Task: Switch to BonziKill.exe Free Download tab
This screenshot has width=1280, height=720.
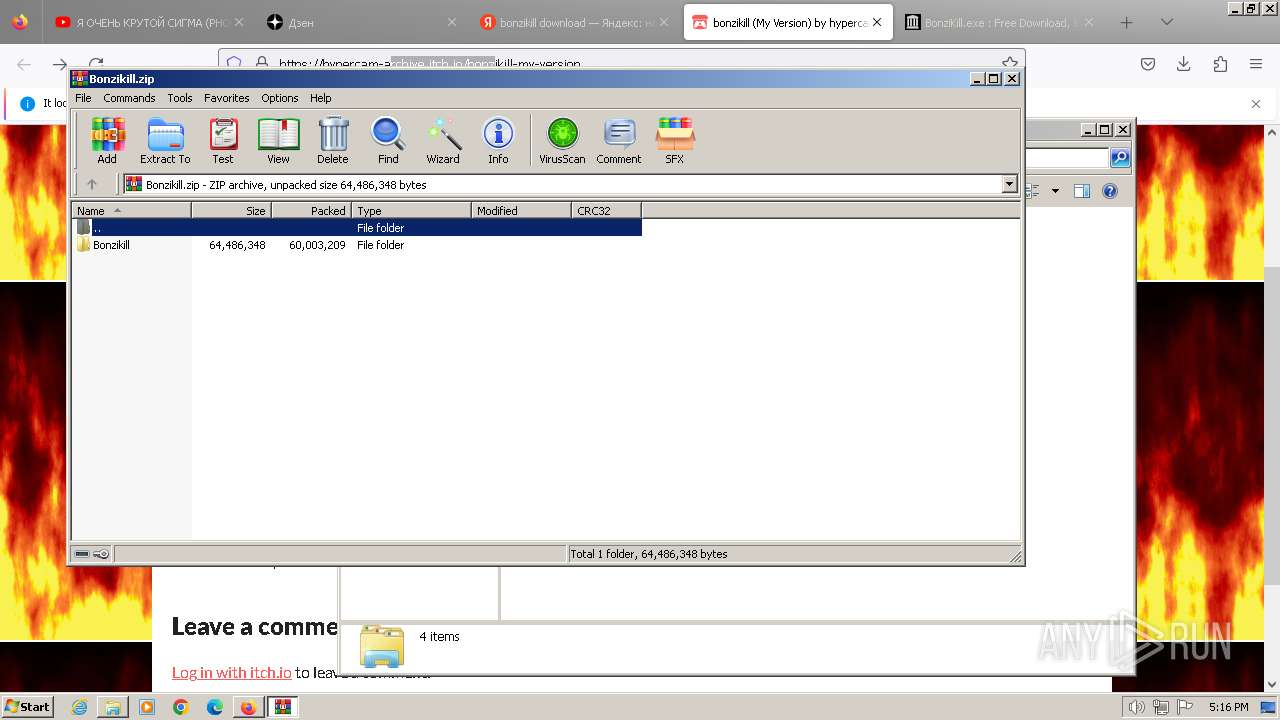Action: [x=999, y=22]
